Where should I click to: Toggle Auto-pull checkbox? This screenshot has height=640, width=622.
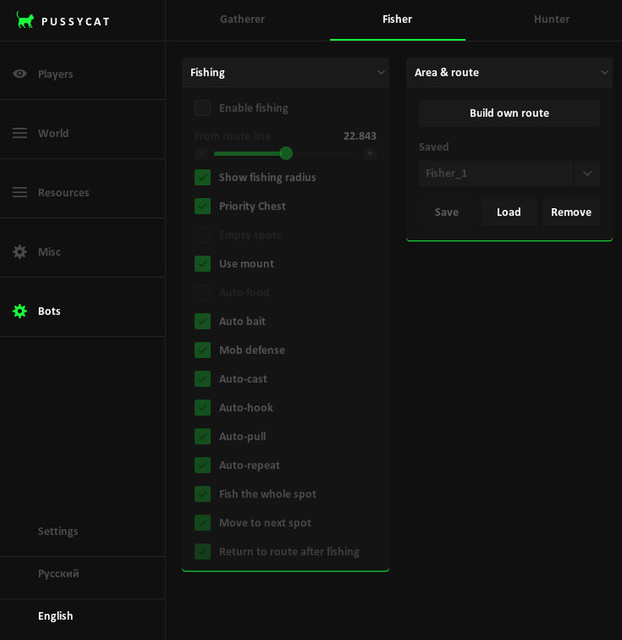pos(203,436)
